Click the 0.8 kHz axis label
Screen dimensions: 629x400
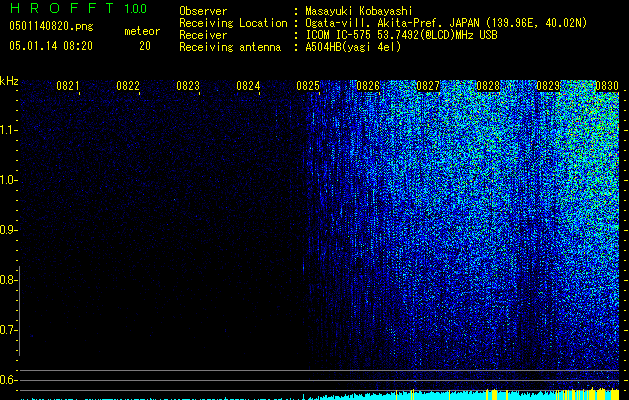point(7,280)
